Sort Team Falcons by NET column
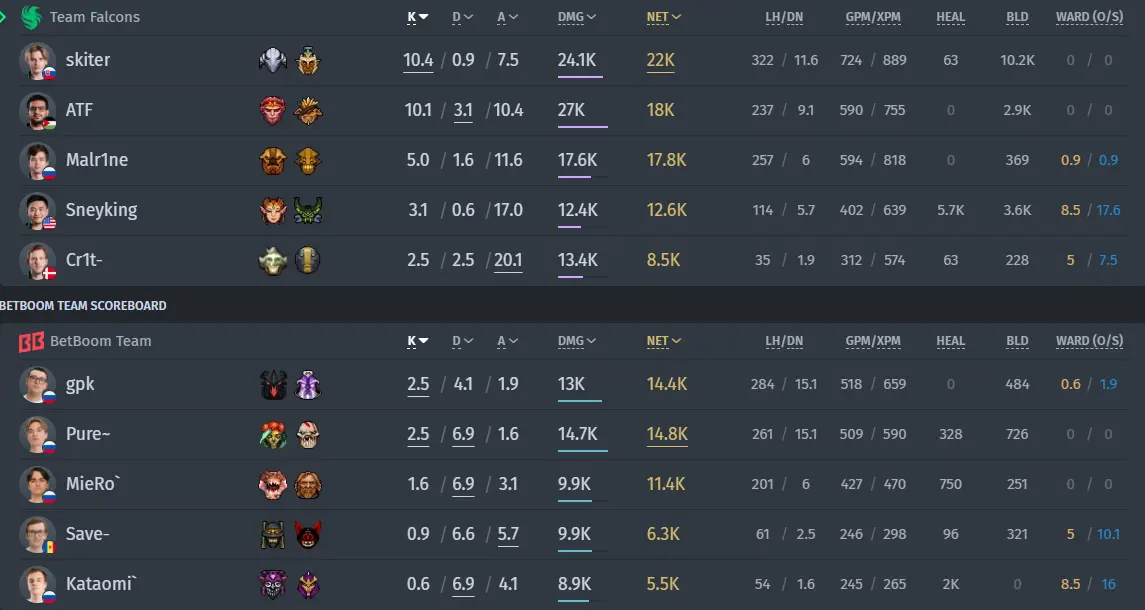1145x610 pixels. (x=663, y=17)
